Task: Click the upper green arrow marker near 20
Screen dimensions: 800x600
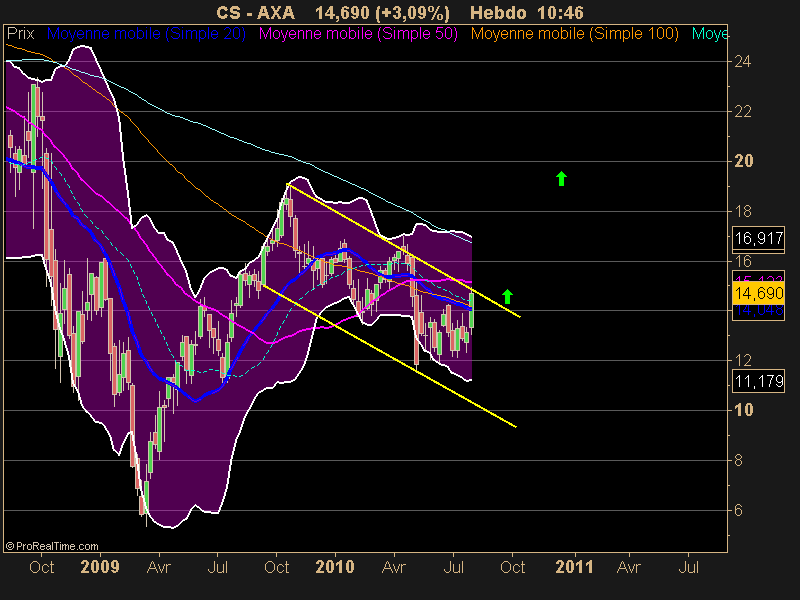Action: click(x=561, y=179)
